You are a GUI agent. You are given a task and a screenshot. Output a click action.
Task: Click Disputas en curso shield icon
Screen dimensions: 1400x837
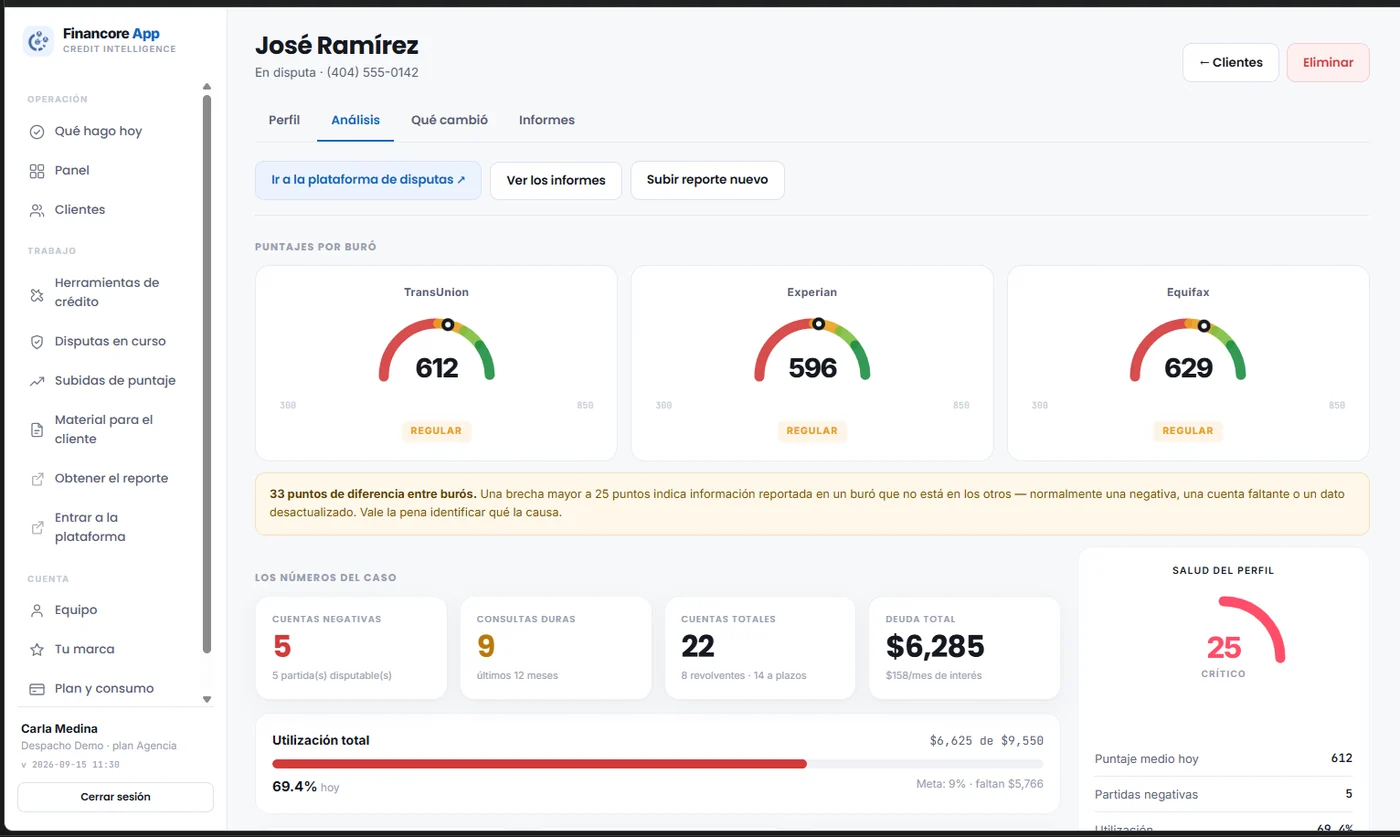pyautogui.click(x=37, y=342)
